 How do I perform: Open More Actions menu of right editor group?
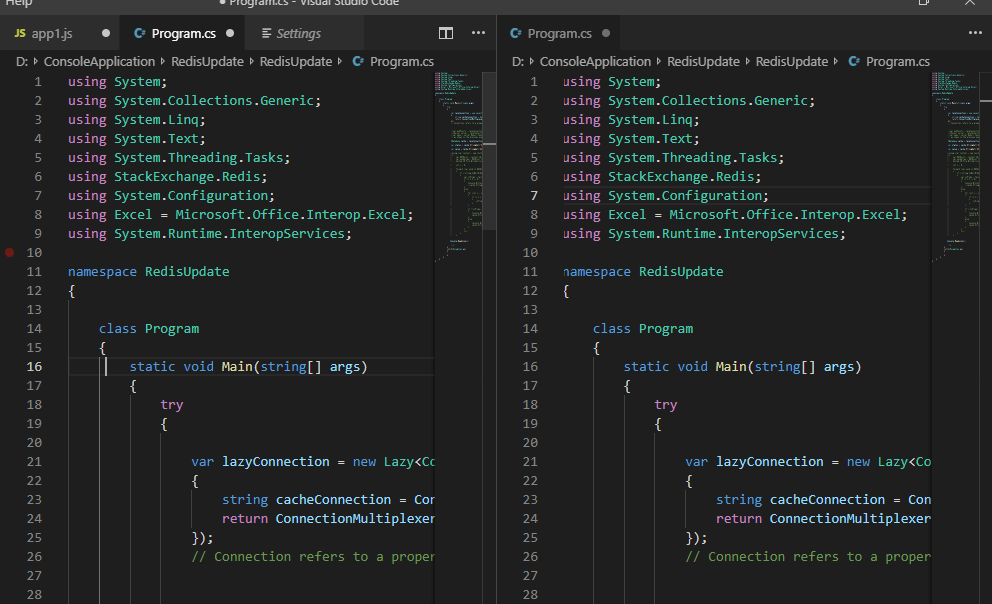(975, 33)
